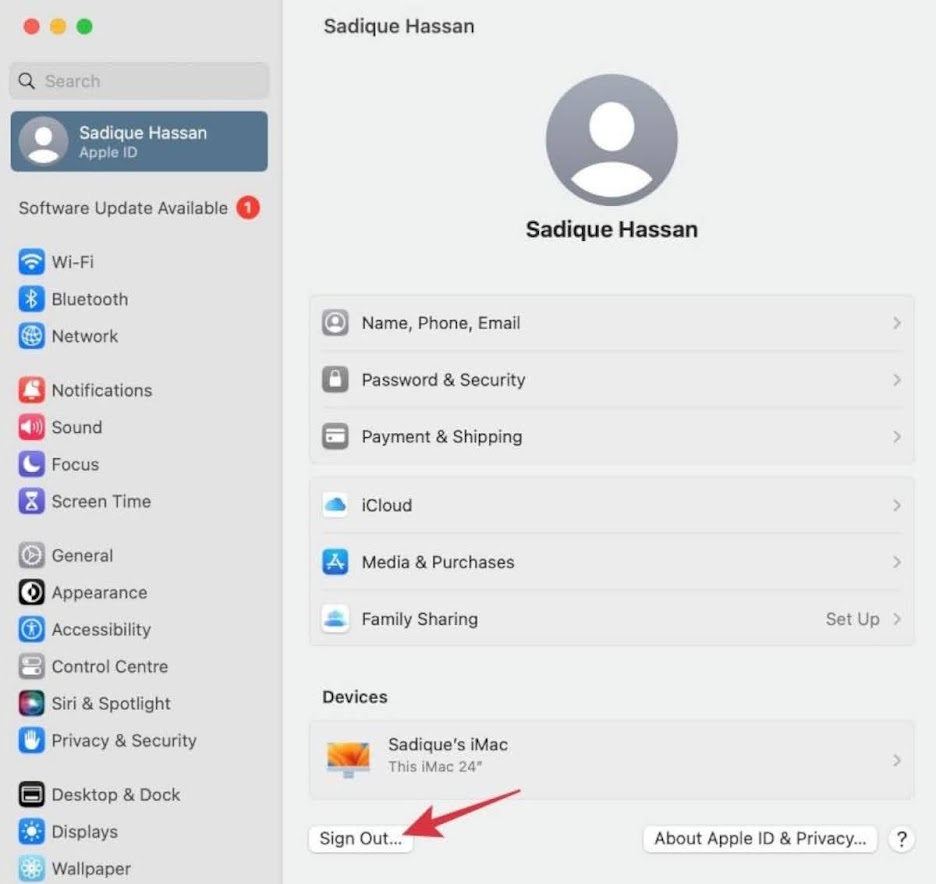Viewport: 936px width, 884px height.
Task: Open Software Update Available notice
Action: [x=123, y=208]
